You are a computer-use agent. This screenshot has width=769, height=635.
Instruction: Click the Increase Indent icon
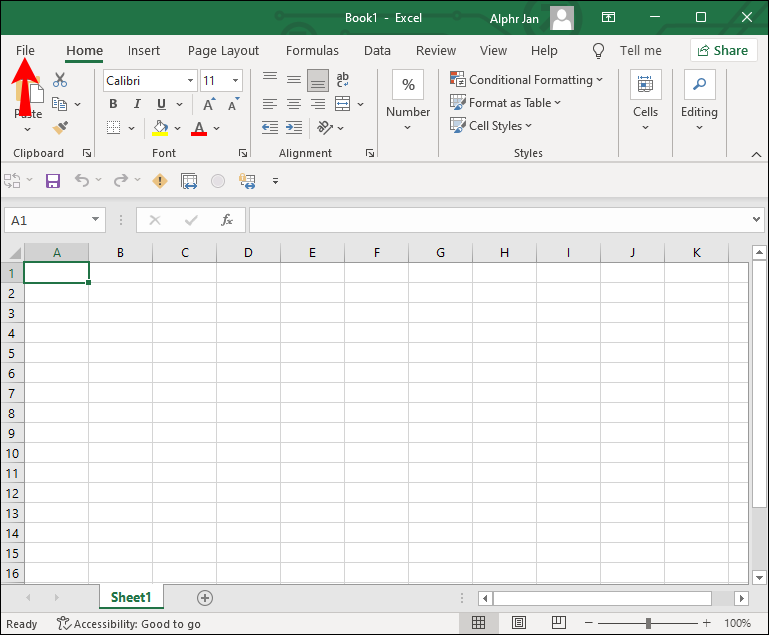[x=294, y=127]
